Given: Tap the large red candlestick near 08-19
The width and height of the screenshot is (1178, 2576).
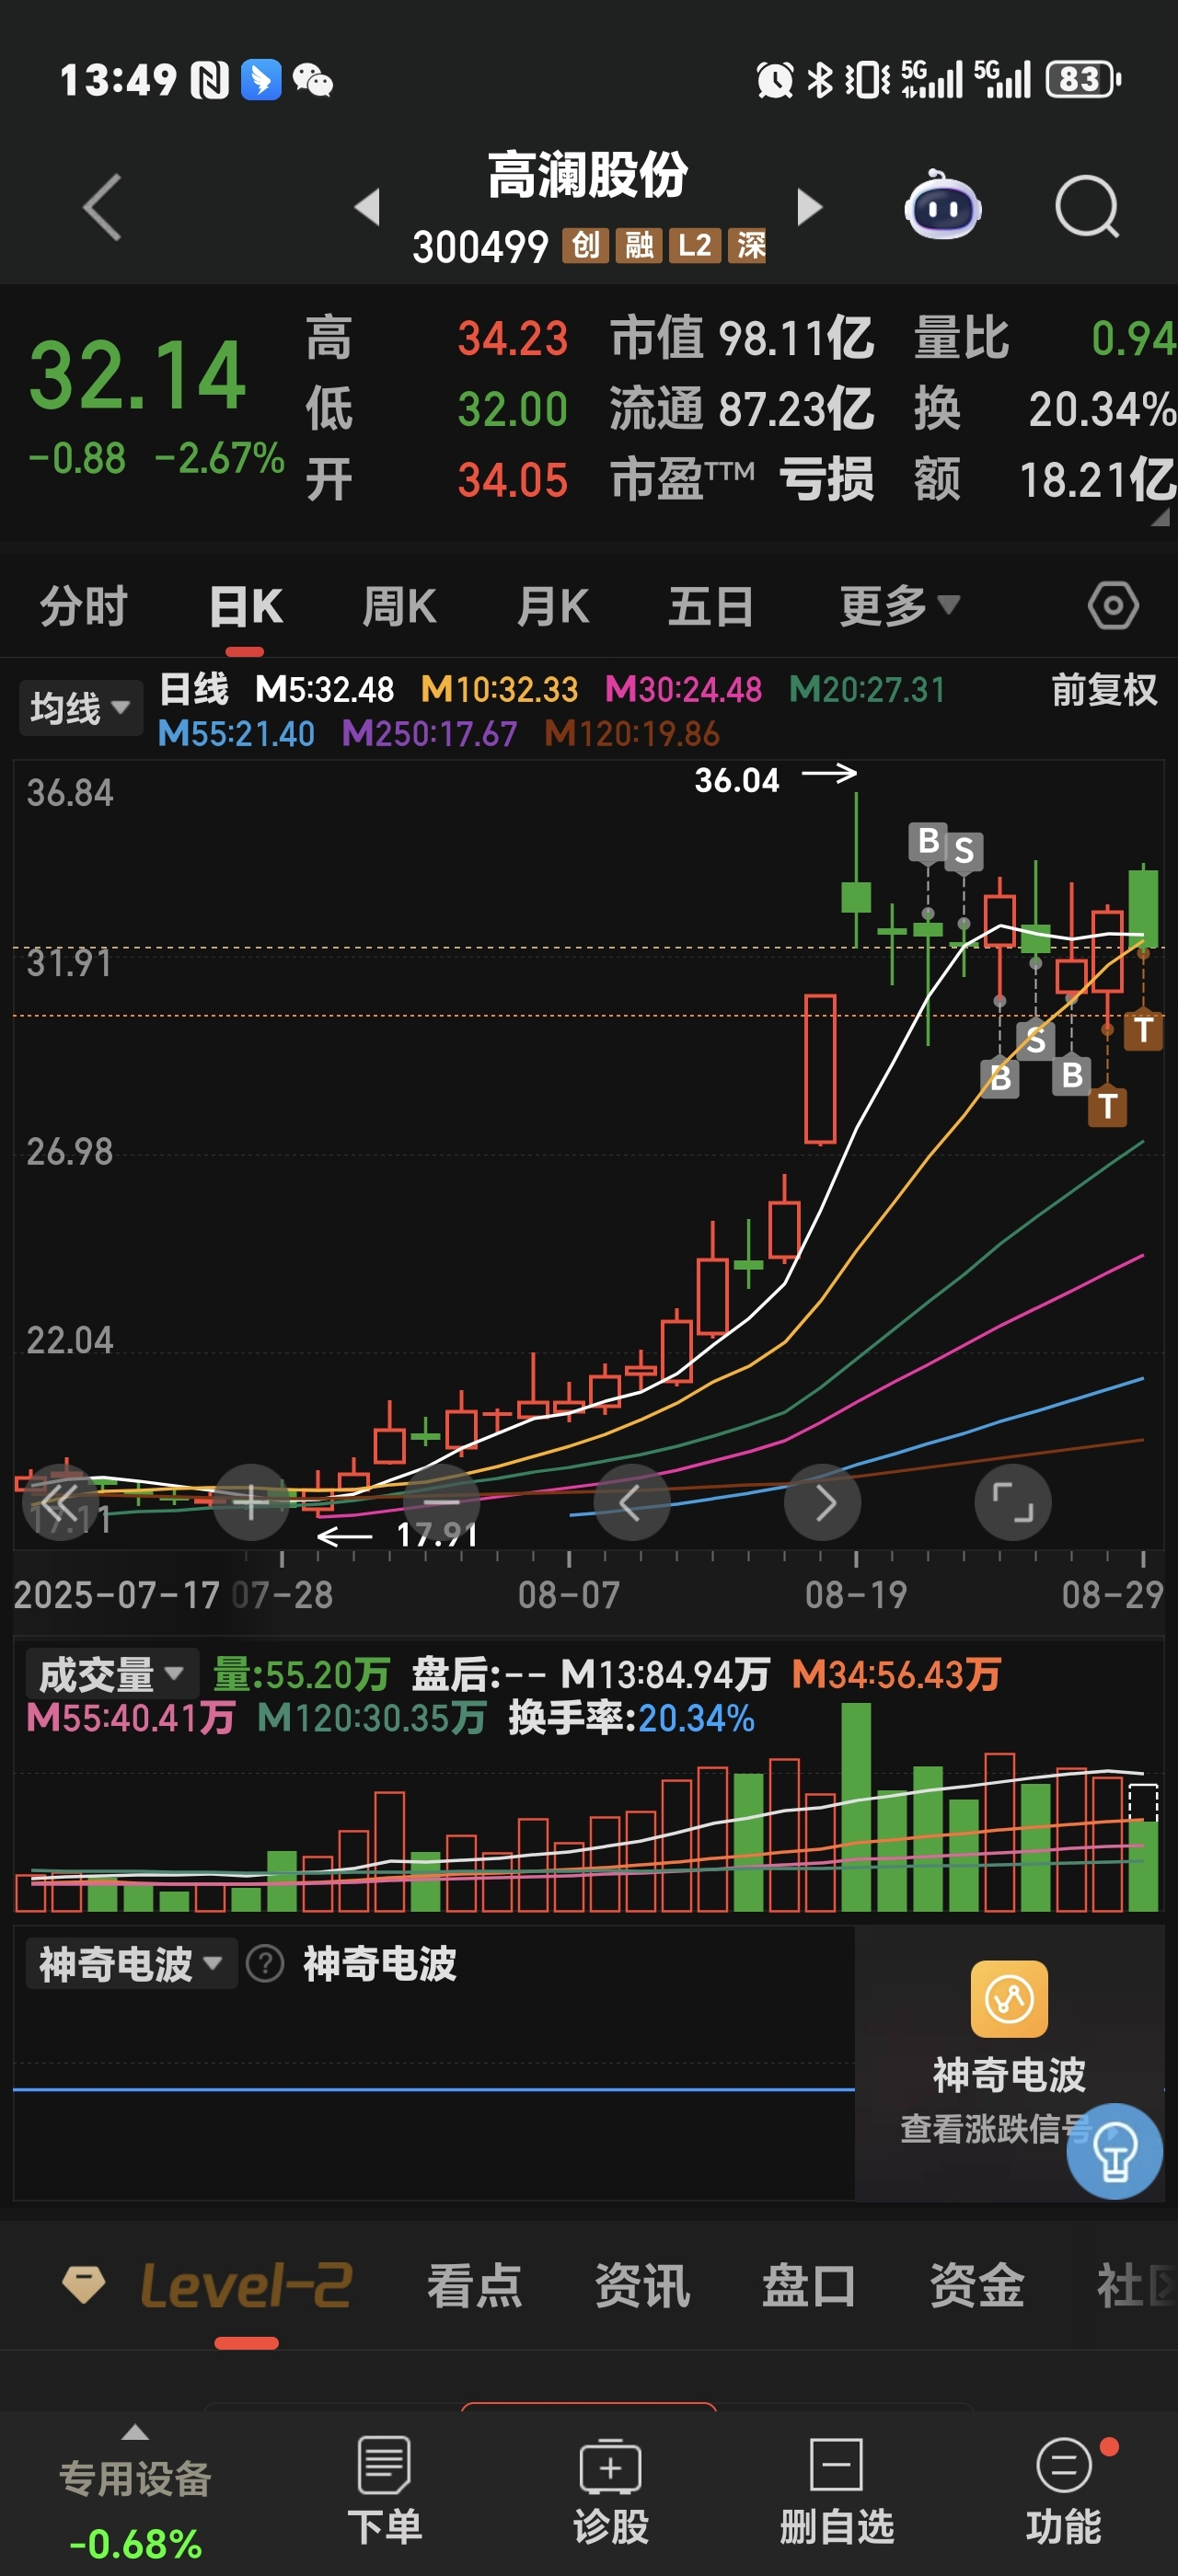Looking at the screenshot, I should coord(820,1069).
